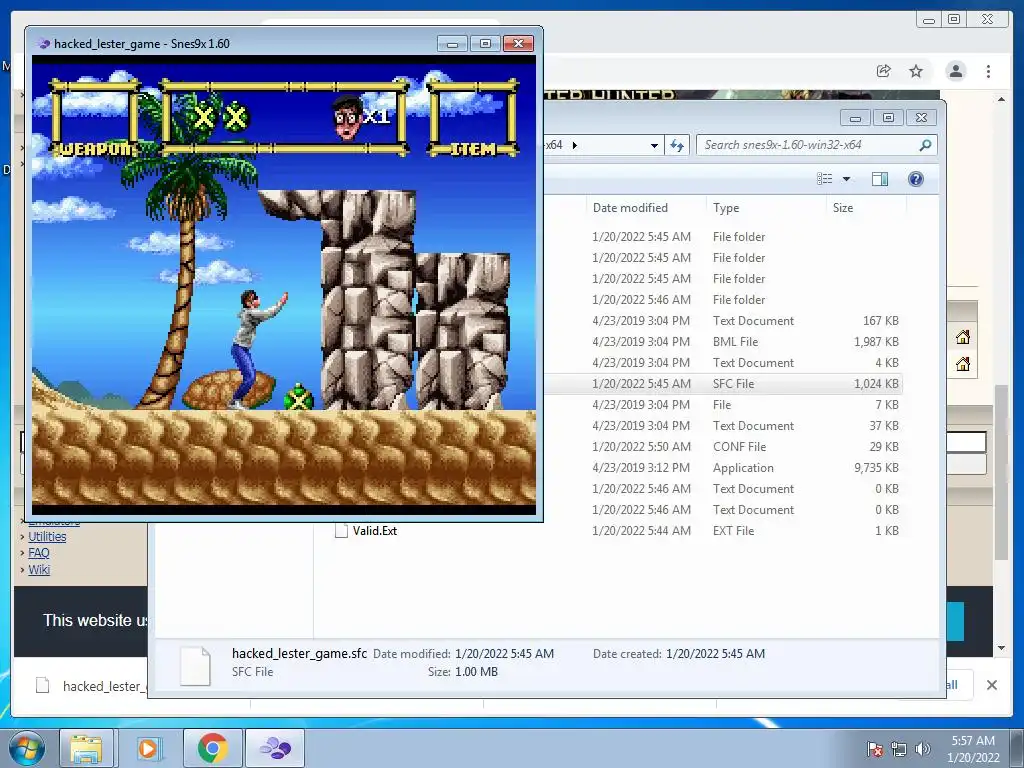This screenshot has height=768, width=1024.
Task: Switch to Snes9x taskbar icon
Action: click(x=276, y=748)
